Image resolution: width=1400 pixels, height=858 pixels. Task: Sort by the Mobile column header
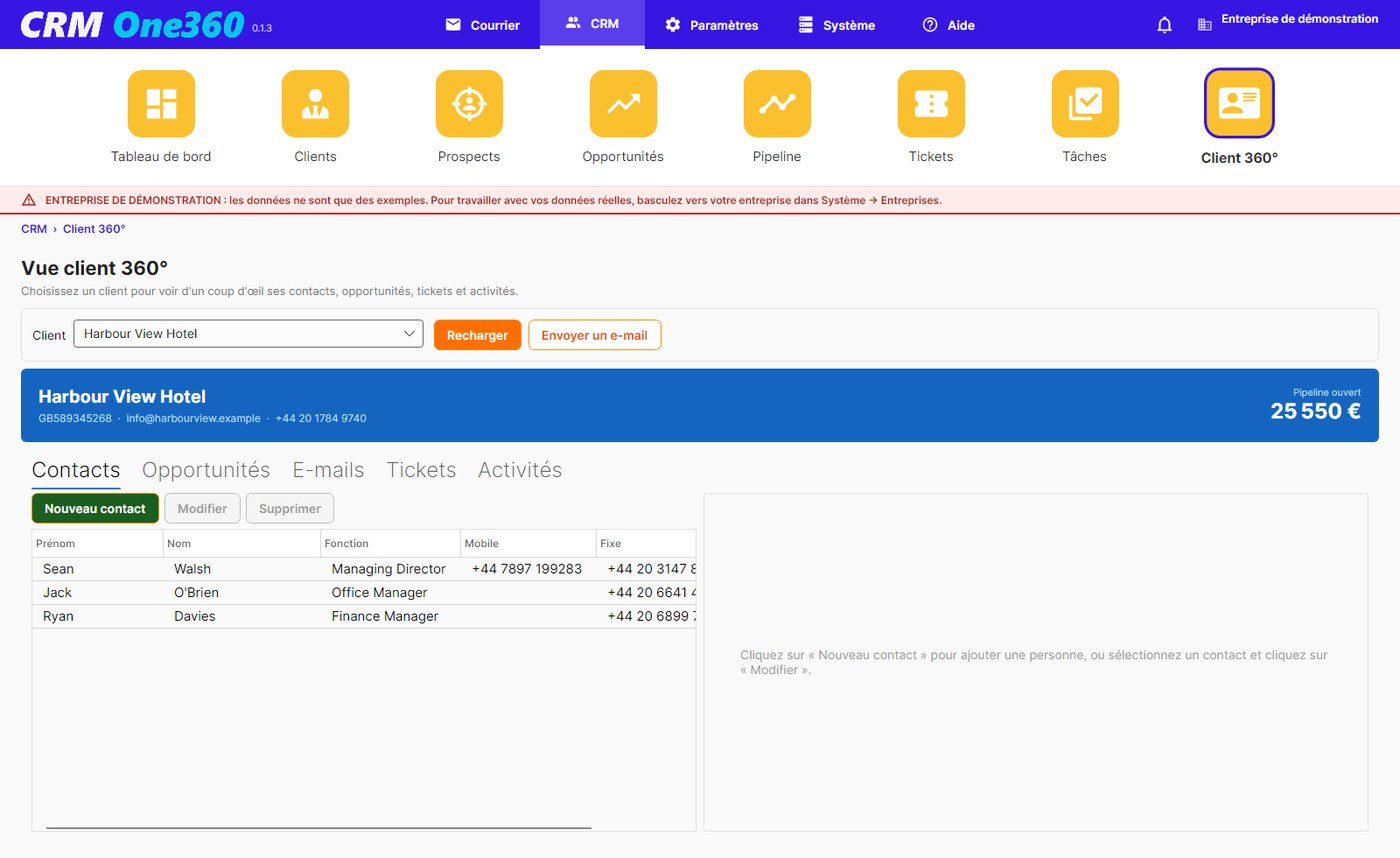point(528,543)
